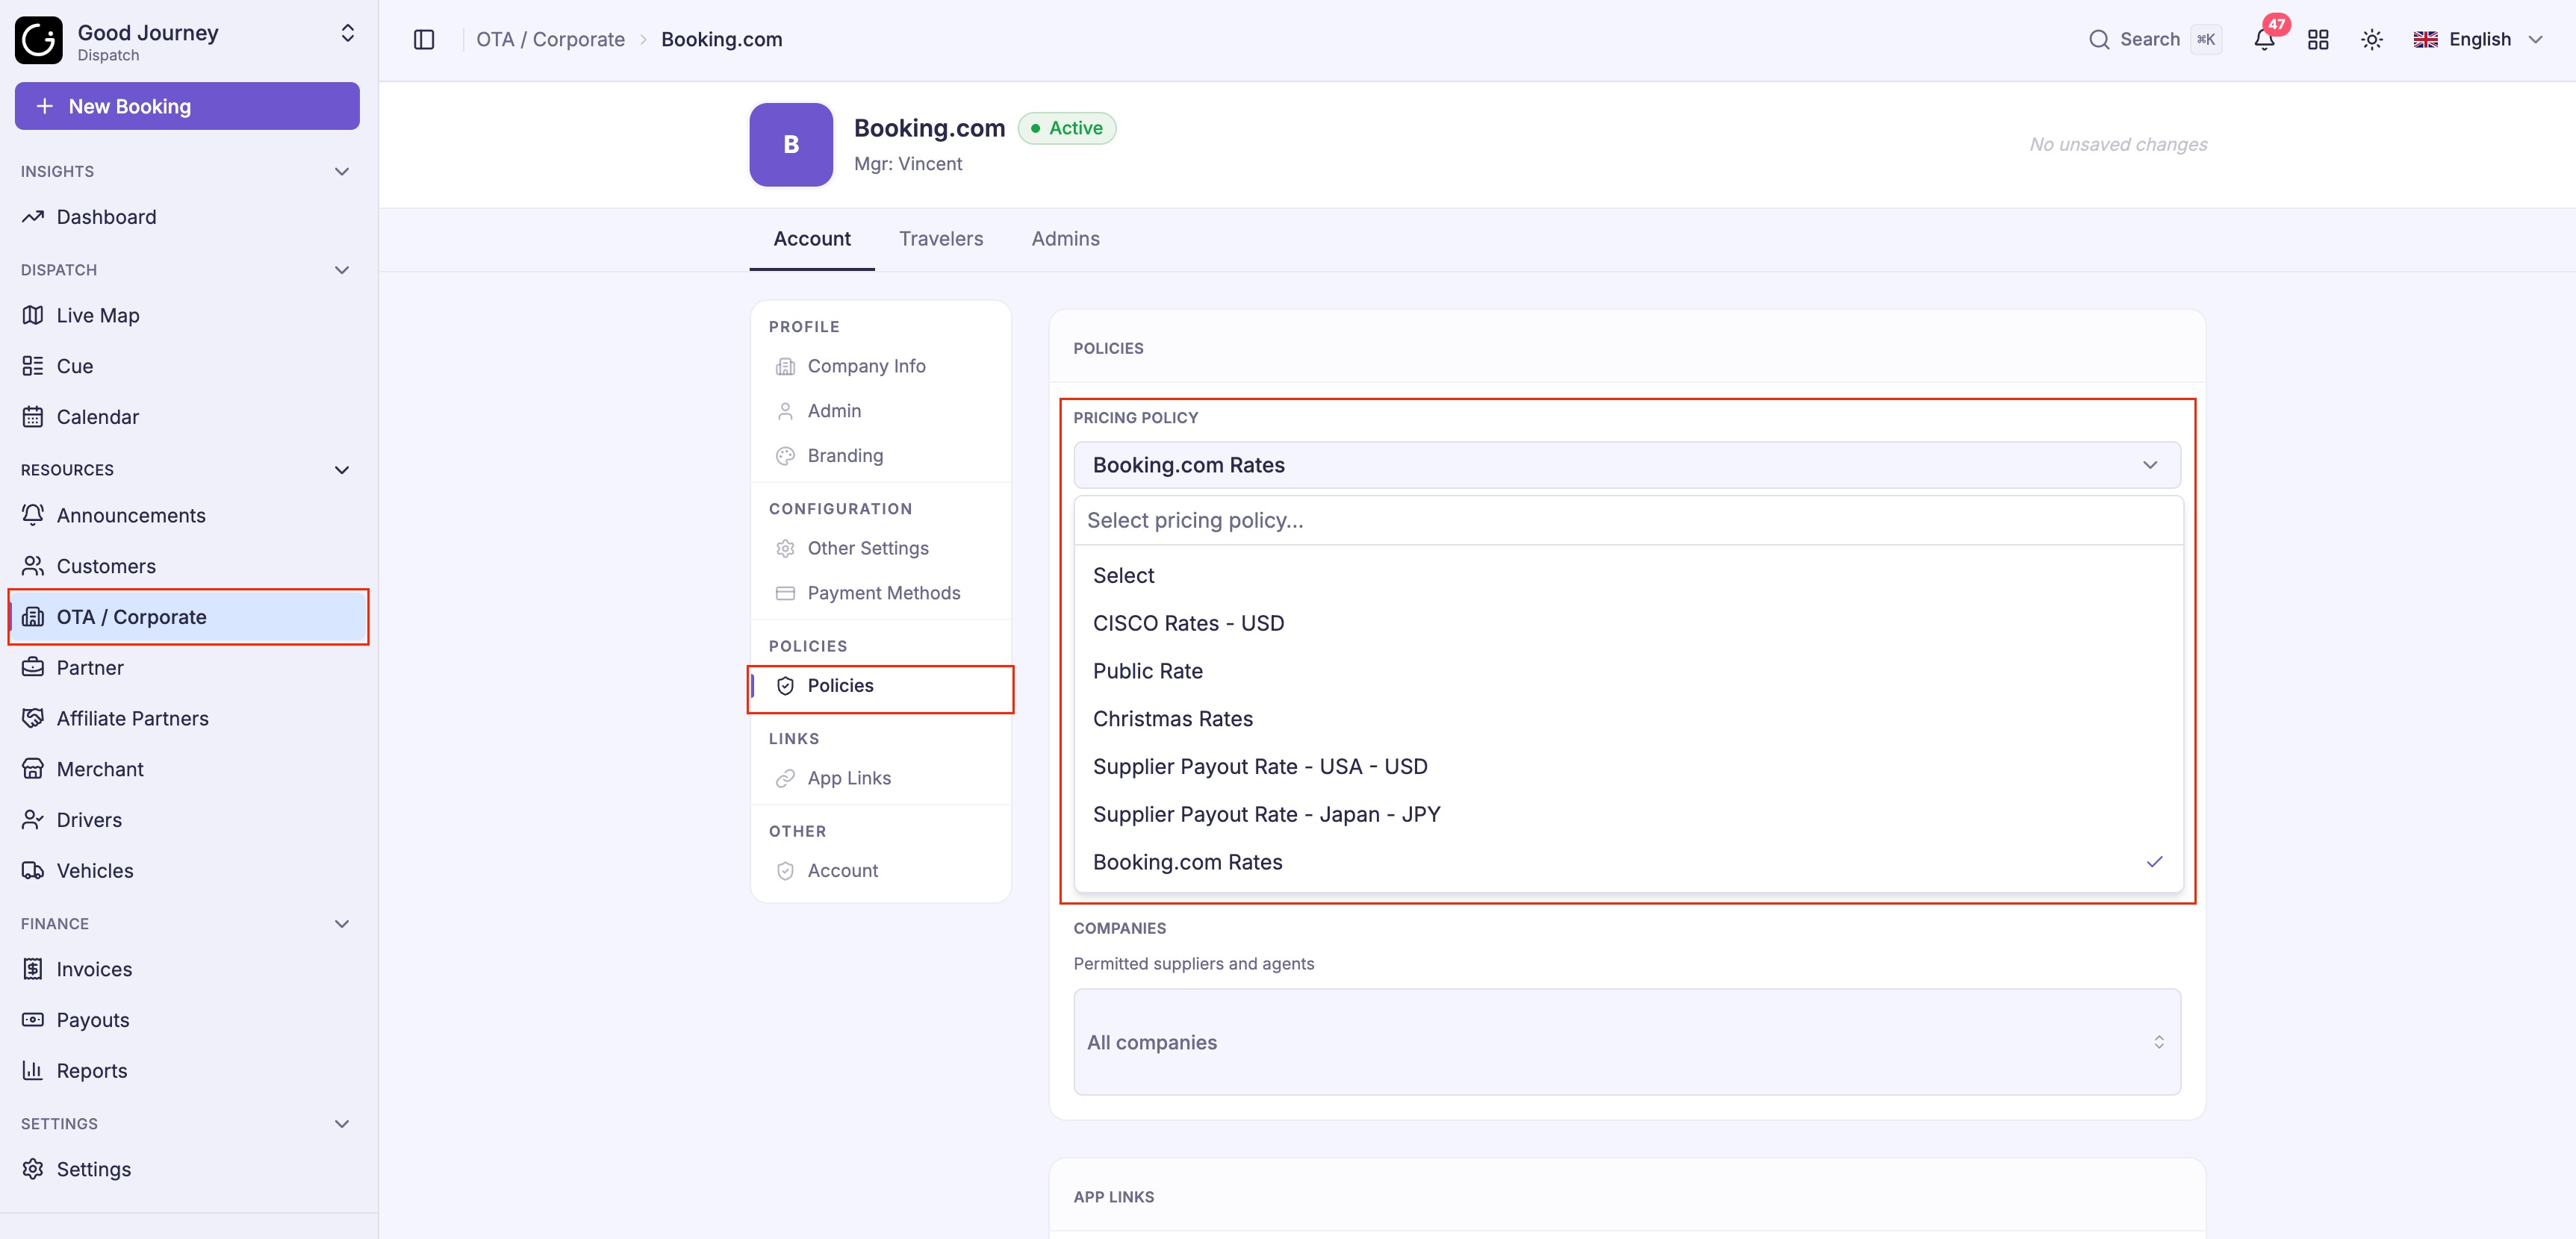Image resolution: width=2576 pixels, height=1239 pixels.
Task: Click the Settings gear icon
Action: click(33, 1169)
